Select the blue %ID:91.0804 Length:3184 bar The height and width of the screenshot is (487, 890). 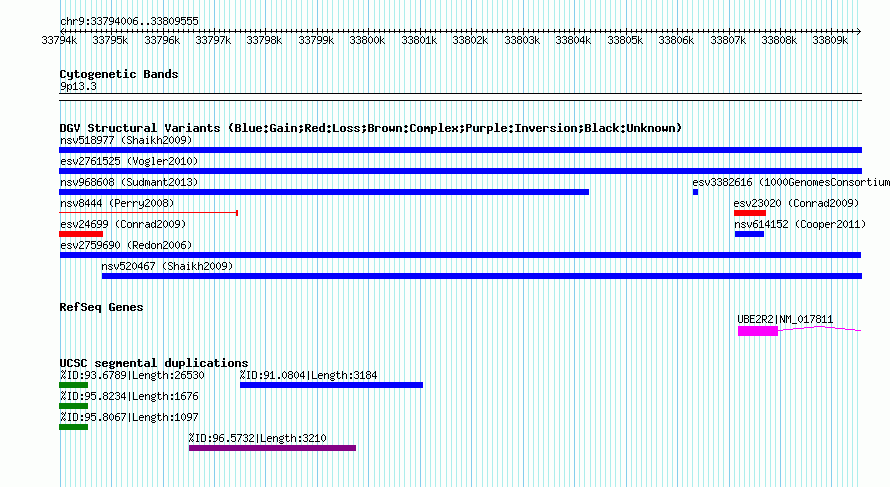(331, 385)
